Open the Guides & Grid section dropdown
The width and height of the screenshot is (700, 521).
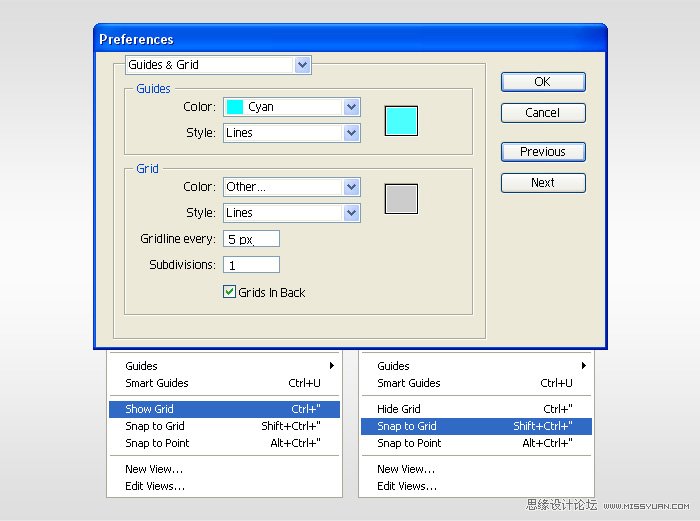303,65
